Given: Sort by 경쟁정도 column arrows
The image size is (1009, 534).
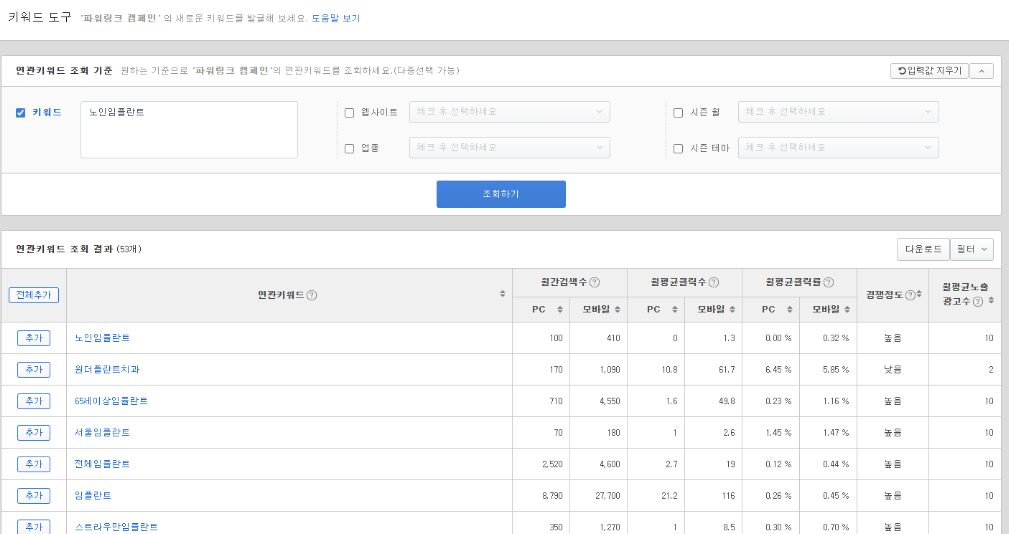Looking at the screenshot, I should pyautogui.click(x=919, y=294).
